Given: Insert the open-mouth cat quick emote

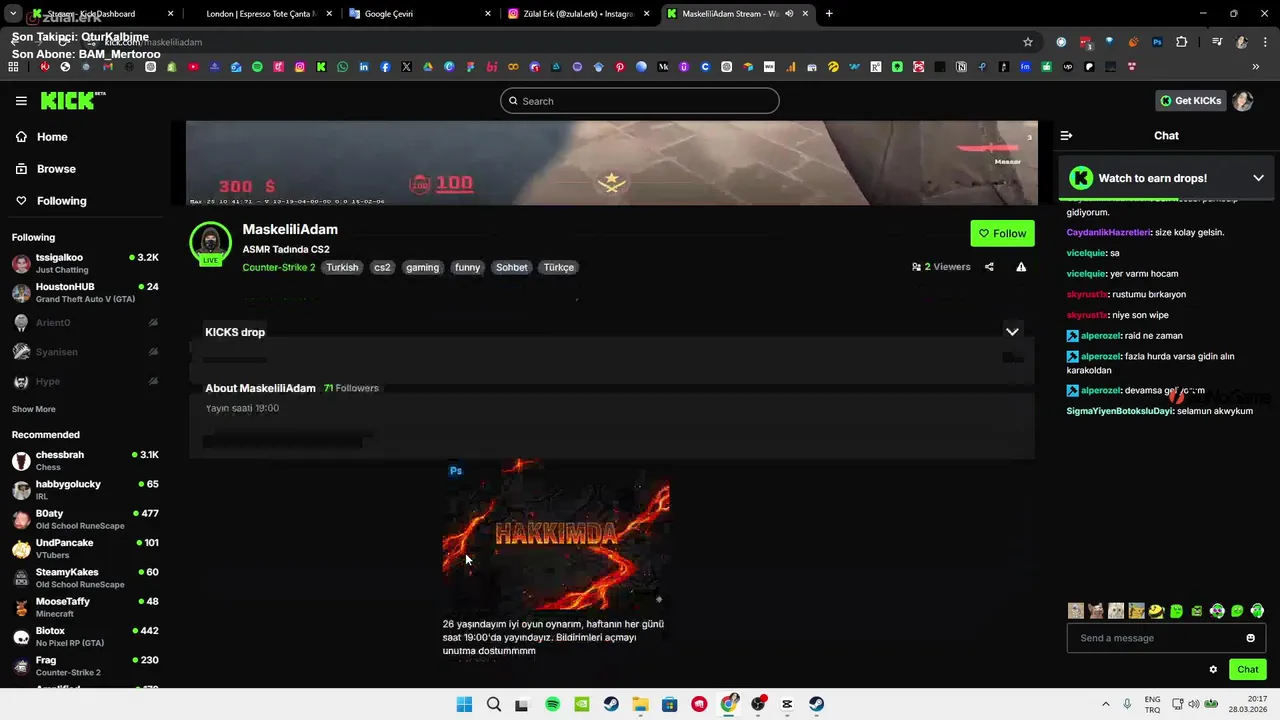Looking at the screenshot, I should (1096, 611).
